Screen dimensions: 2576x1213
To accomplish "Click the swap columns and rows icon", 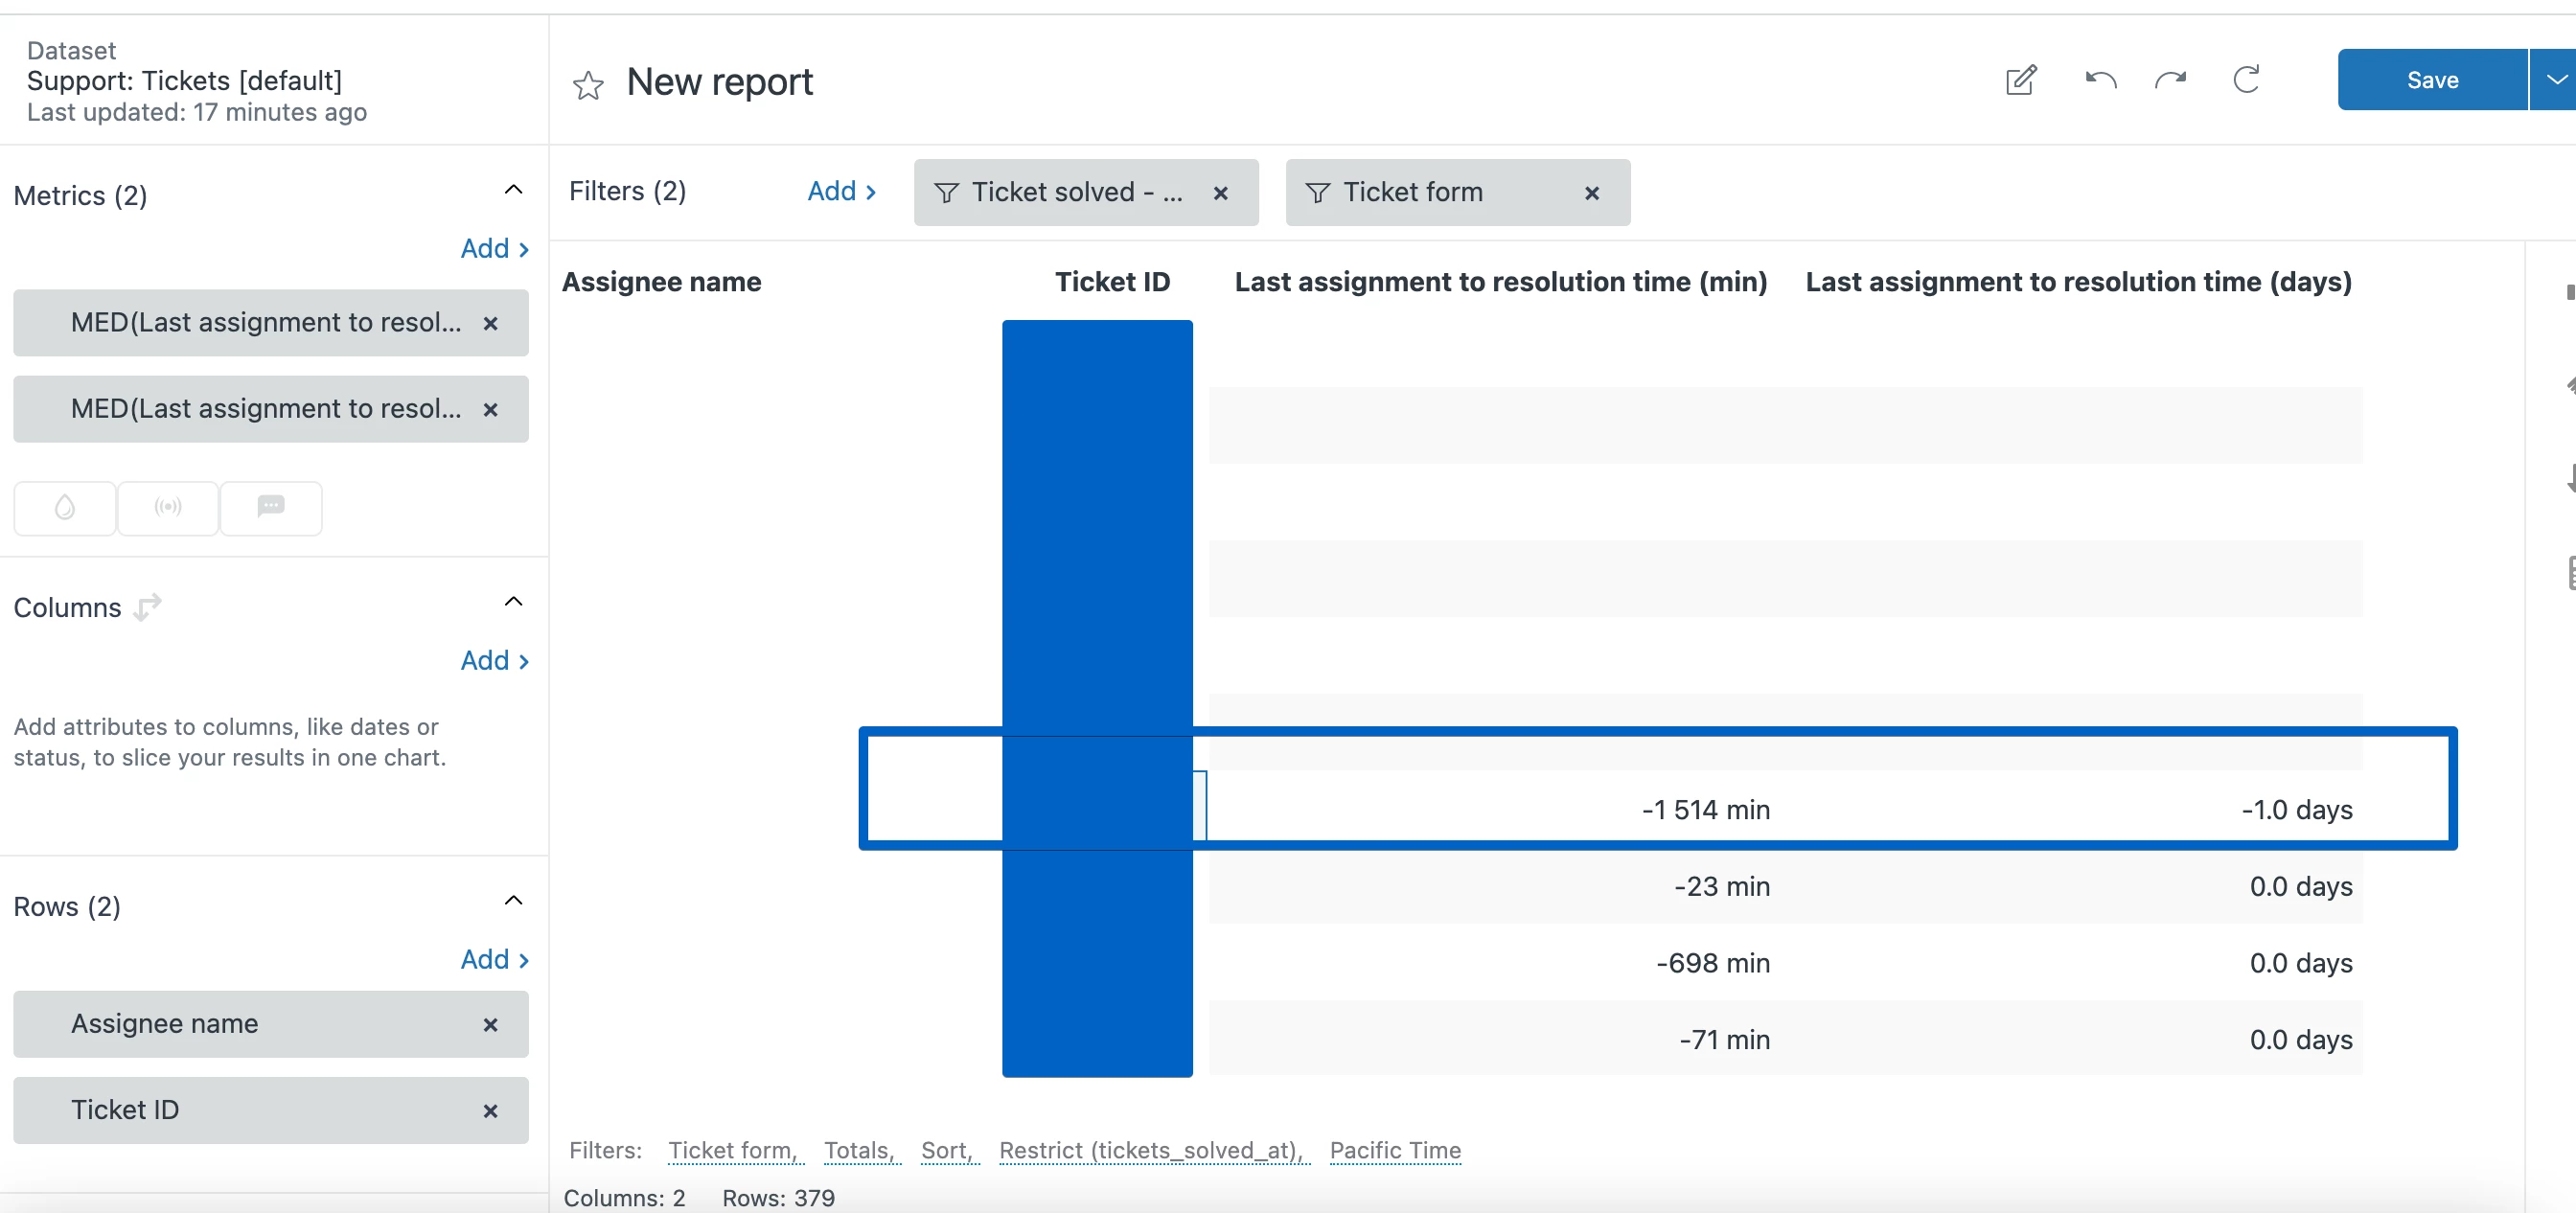I will (148, 606).
